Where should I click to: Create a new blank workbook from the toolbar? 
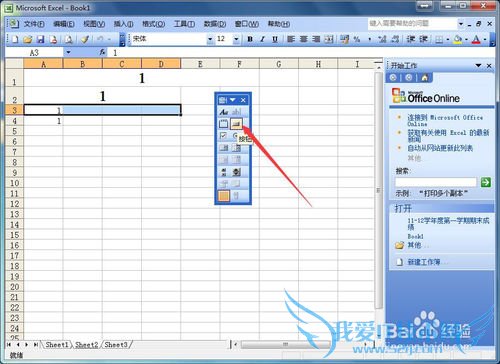(x=15, y=39)
